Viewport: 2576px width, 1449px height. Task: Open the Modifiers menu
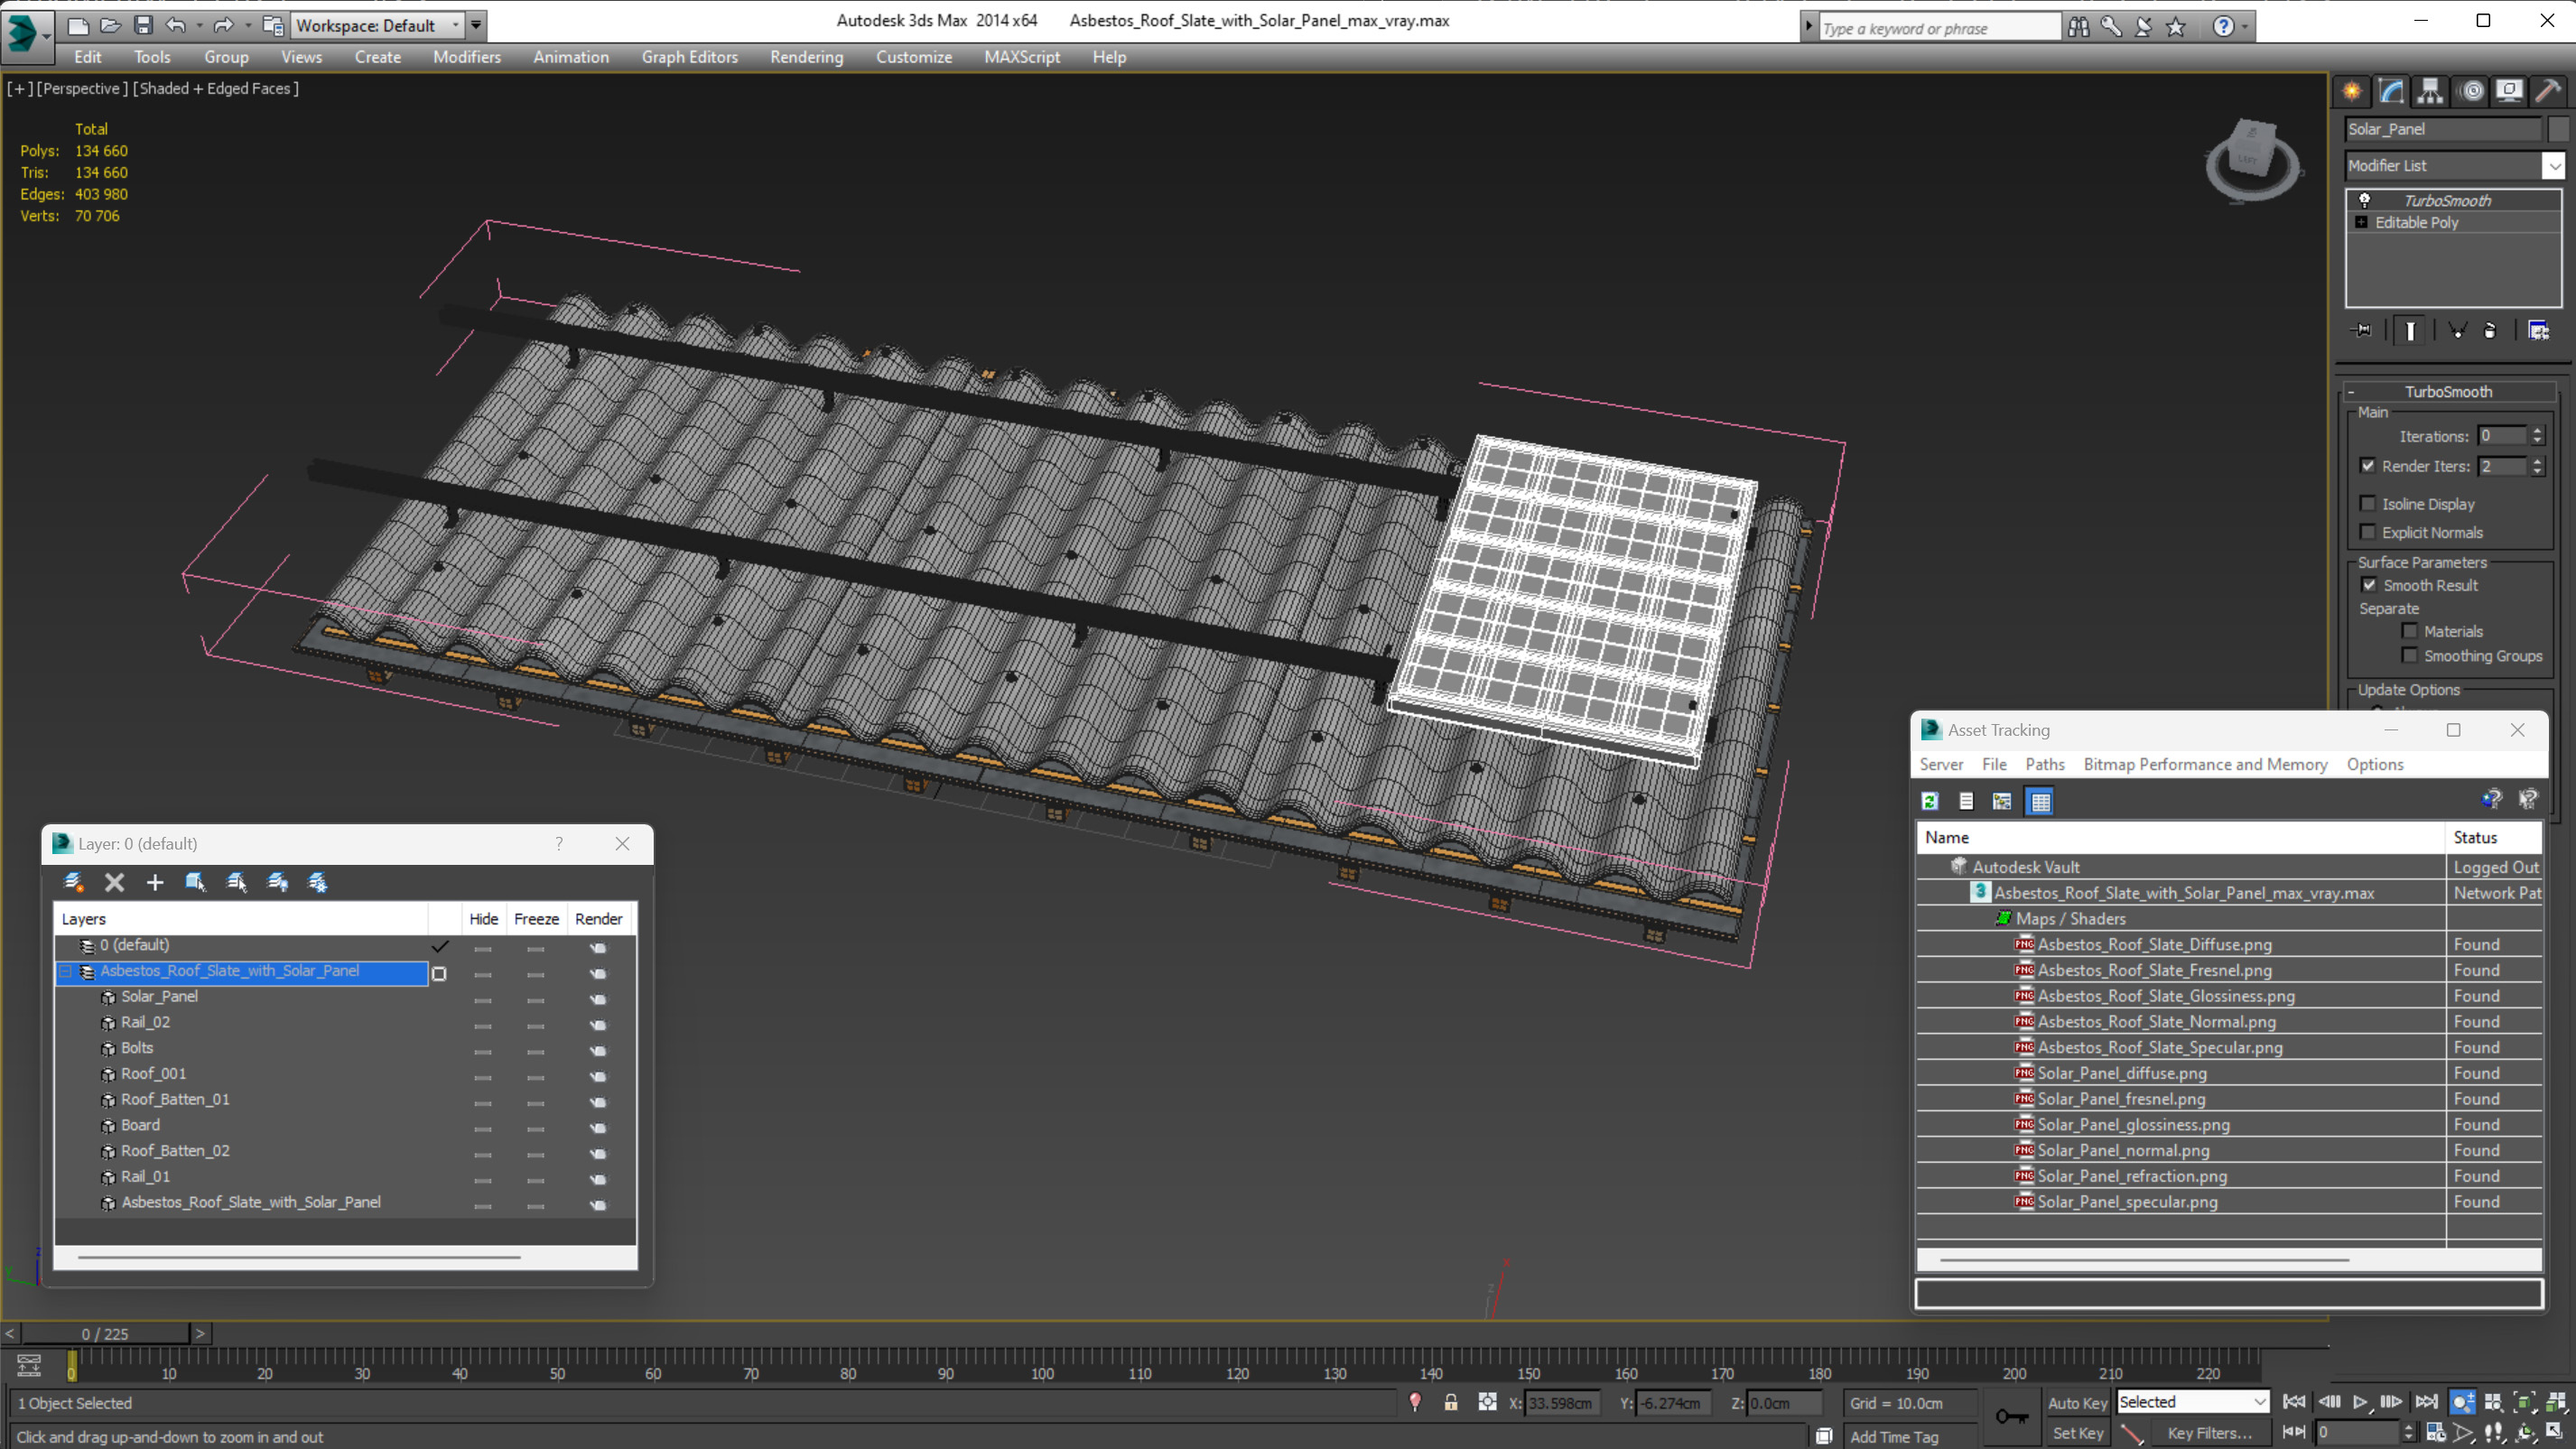[x=467, y=57]
